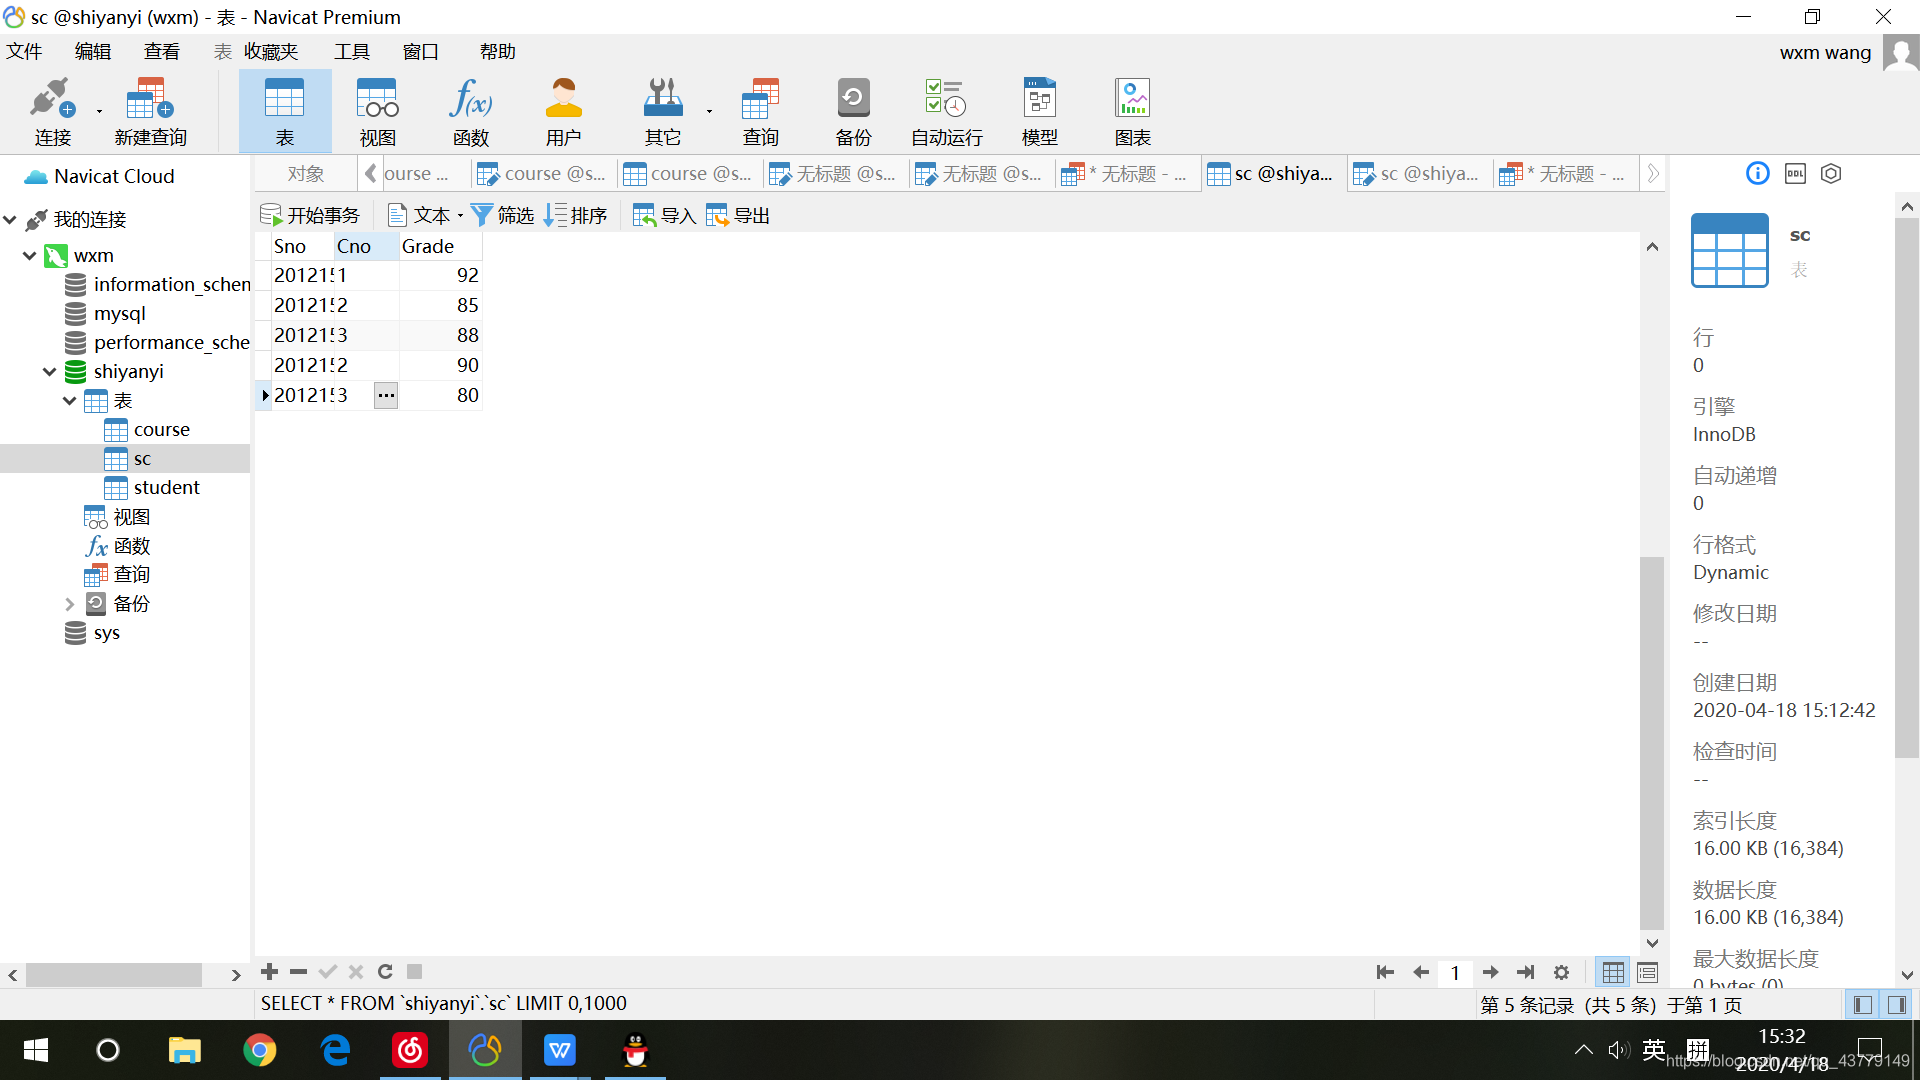Switch to the 对象 tab
1920x1080 pixels.
[305, 173]
